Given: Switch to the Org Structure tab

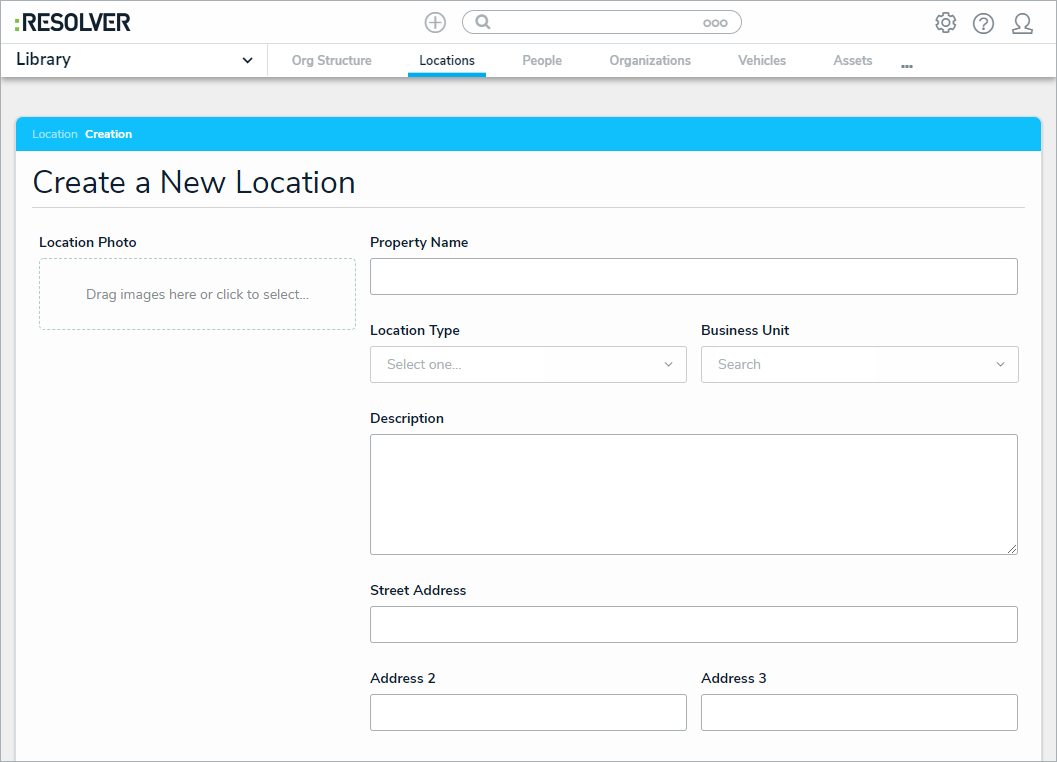Looking at the screenshot, I should click(331, 61).
